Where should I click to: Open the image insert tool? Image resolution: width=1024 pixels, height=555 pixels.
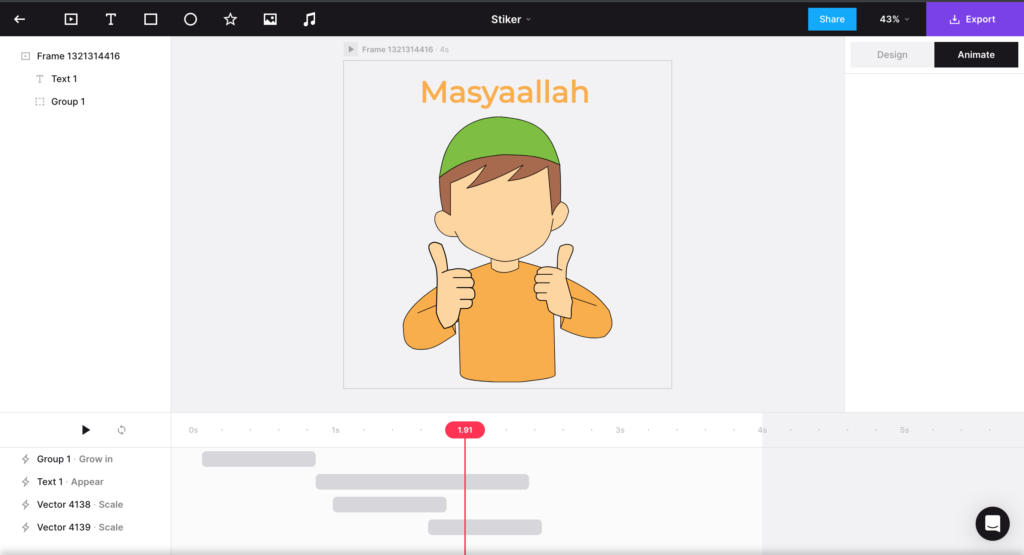(x=270, y=19)
